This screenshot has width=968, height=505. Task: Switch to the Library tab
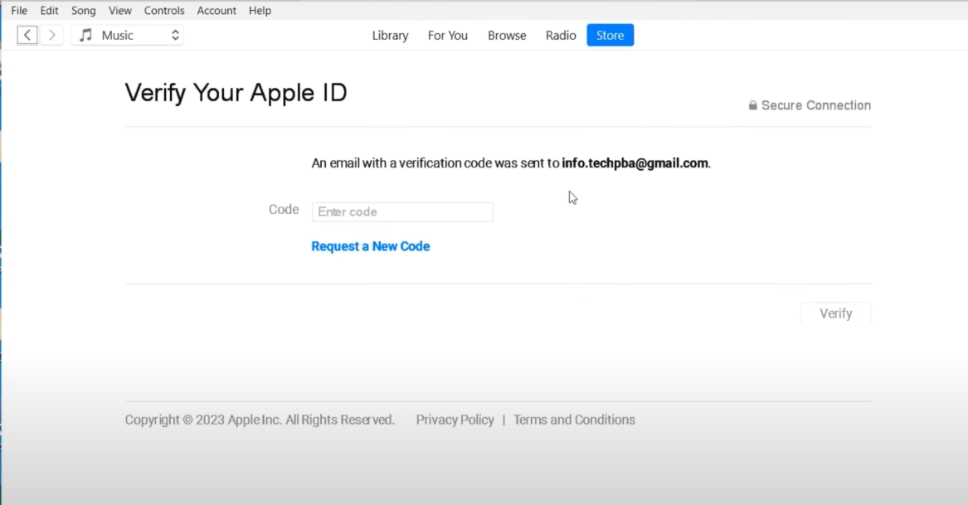tap(390, 35)
